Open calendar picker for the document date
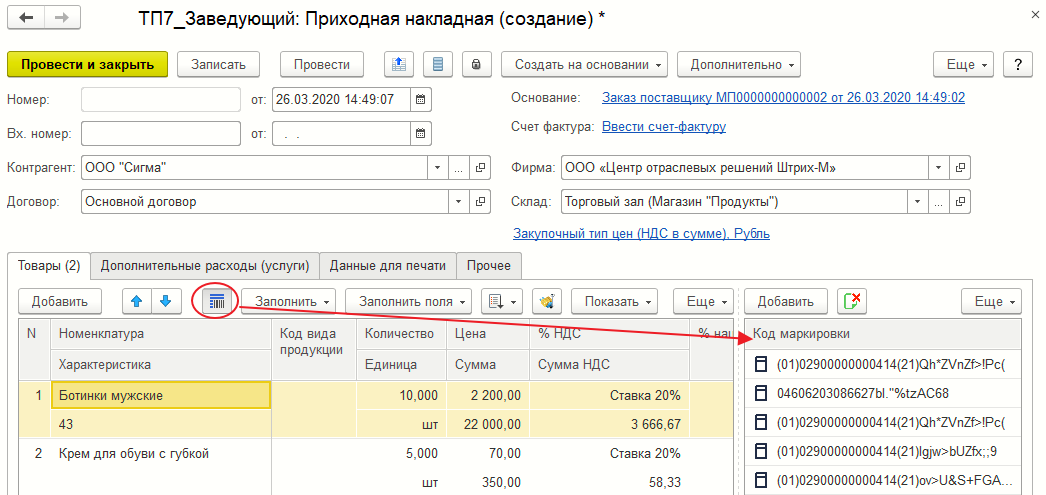The image size is (1046, 495). [x=421, y=99]
